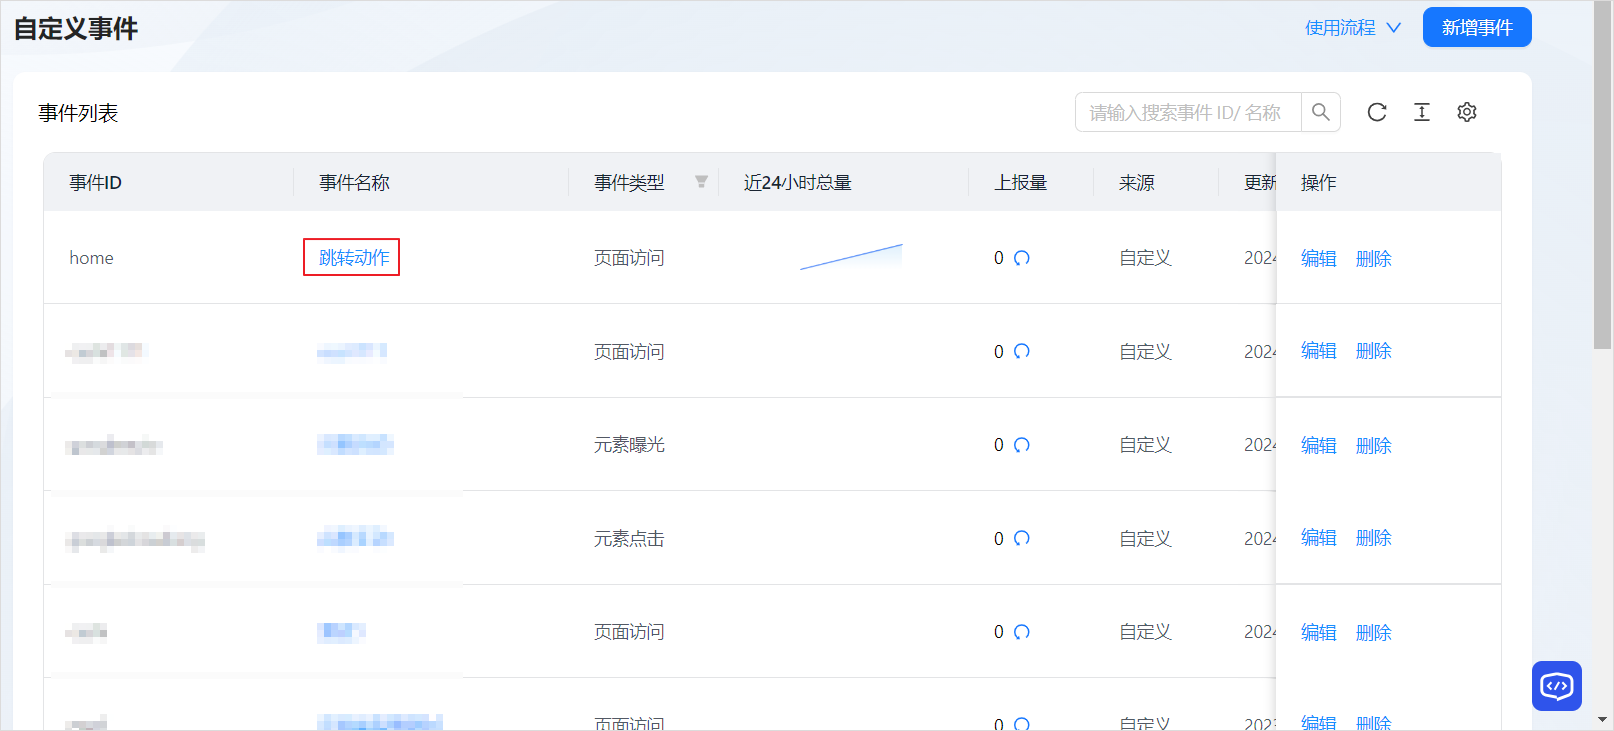Click the 近24小时总量 column header
This screenshot has width=1614, height=731.
pos(797,183)
